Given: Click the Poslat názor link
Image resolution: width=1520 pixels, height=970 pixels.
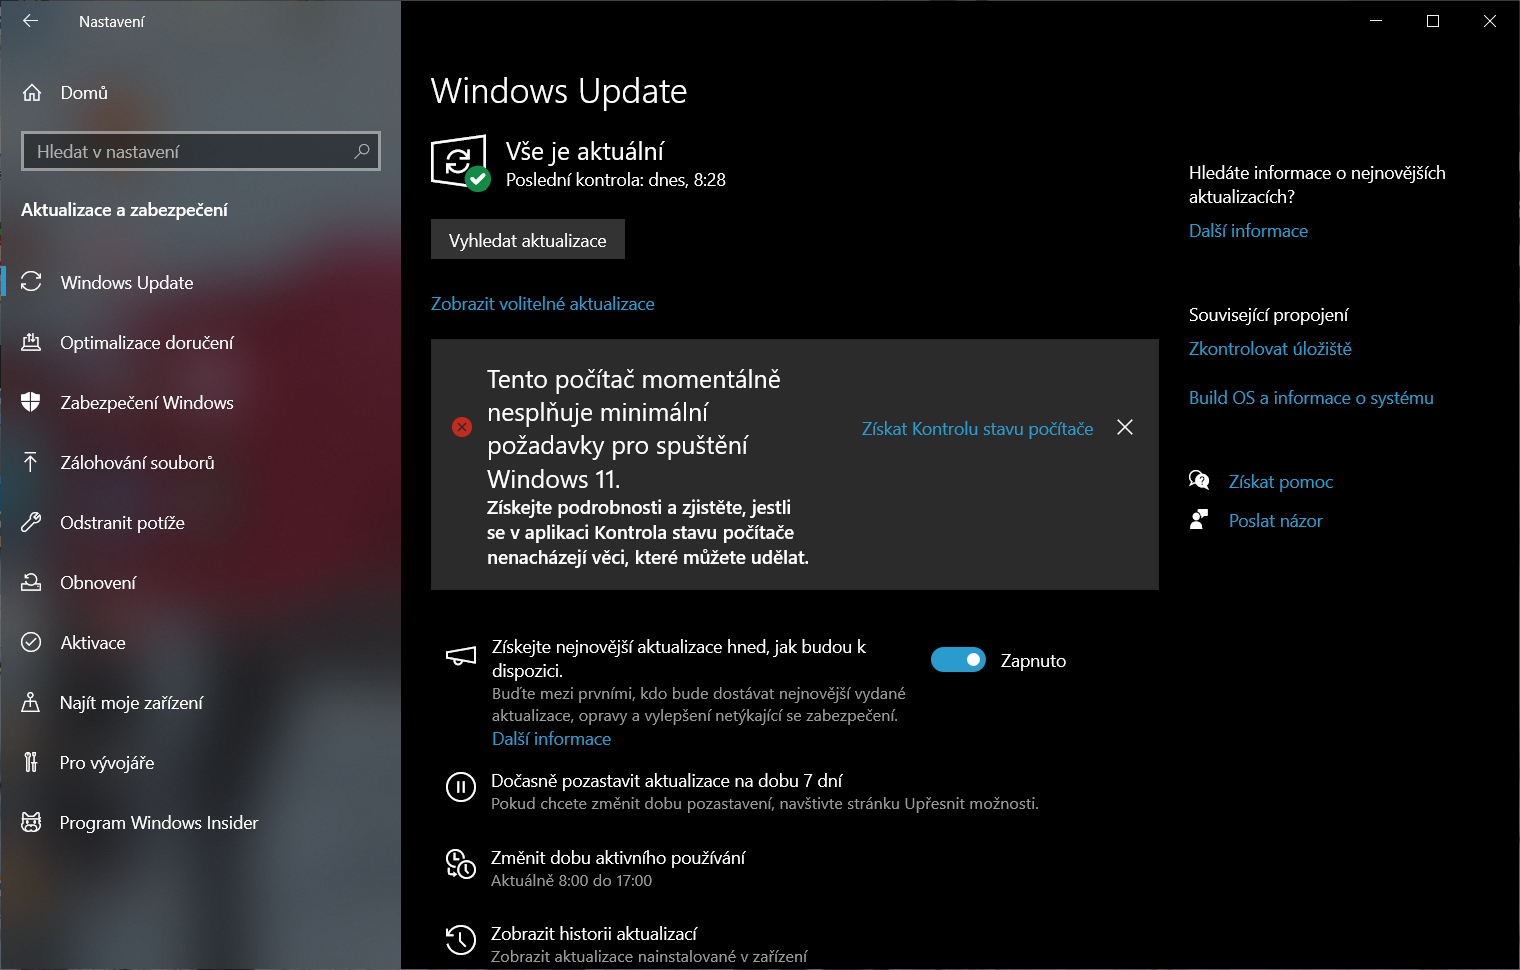Looking at the screenshot, I should pos(1275,520).
